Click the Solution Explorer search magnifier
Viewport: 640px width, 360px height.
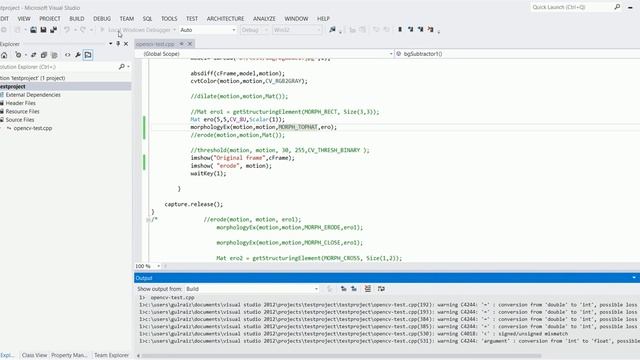tap(122, 67)
